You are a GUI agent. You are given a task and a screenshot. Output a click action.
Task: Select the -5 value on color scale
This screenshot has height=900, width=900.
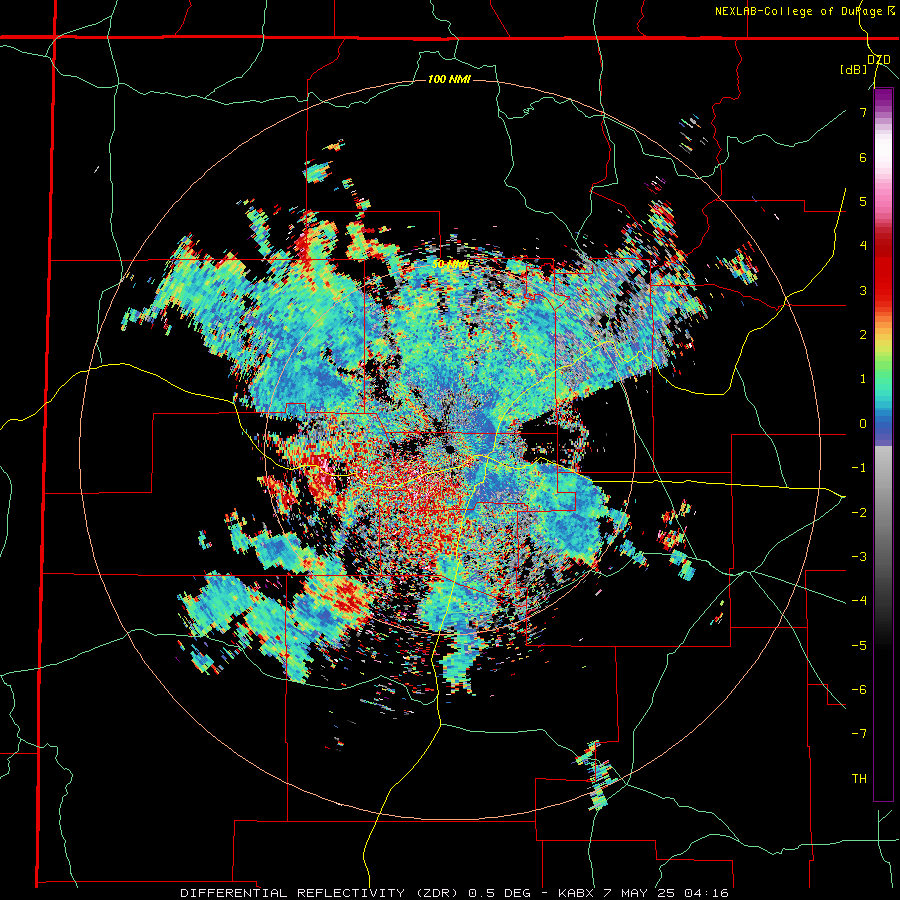pyautogui.click(x=859, y=646)
